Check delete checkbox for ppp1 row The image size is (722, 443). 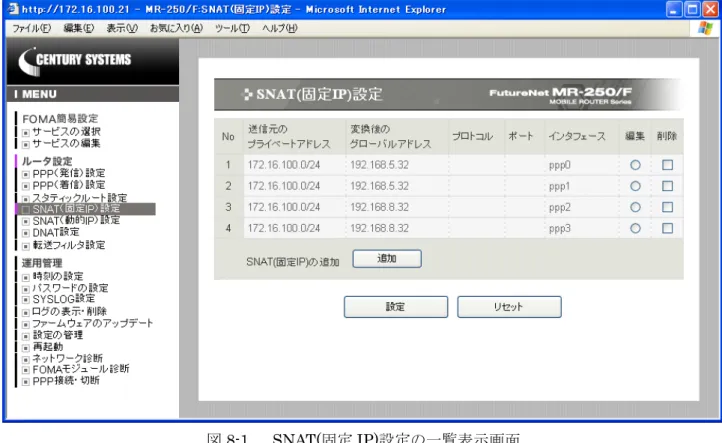coord(667,186)
